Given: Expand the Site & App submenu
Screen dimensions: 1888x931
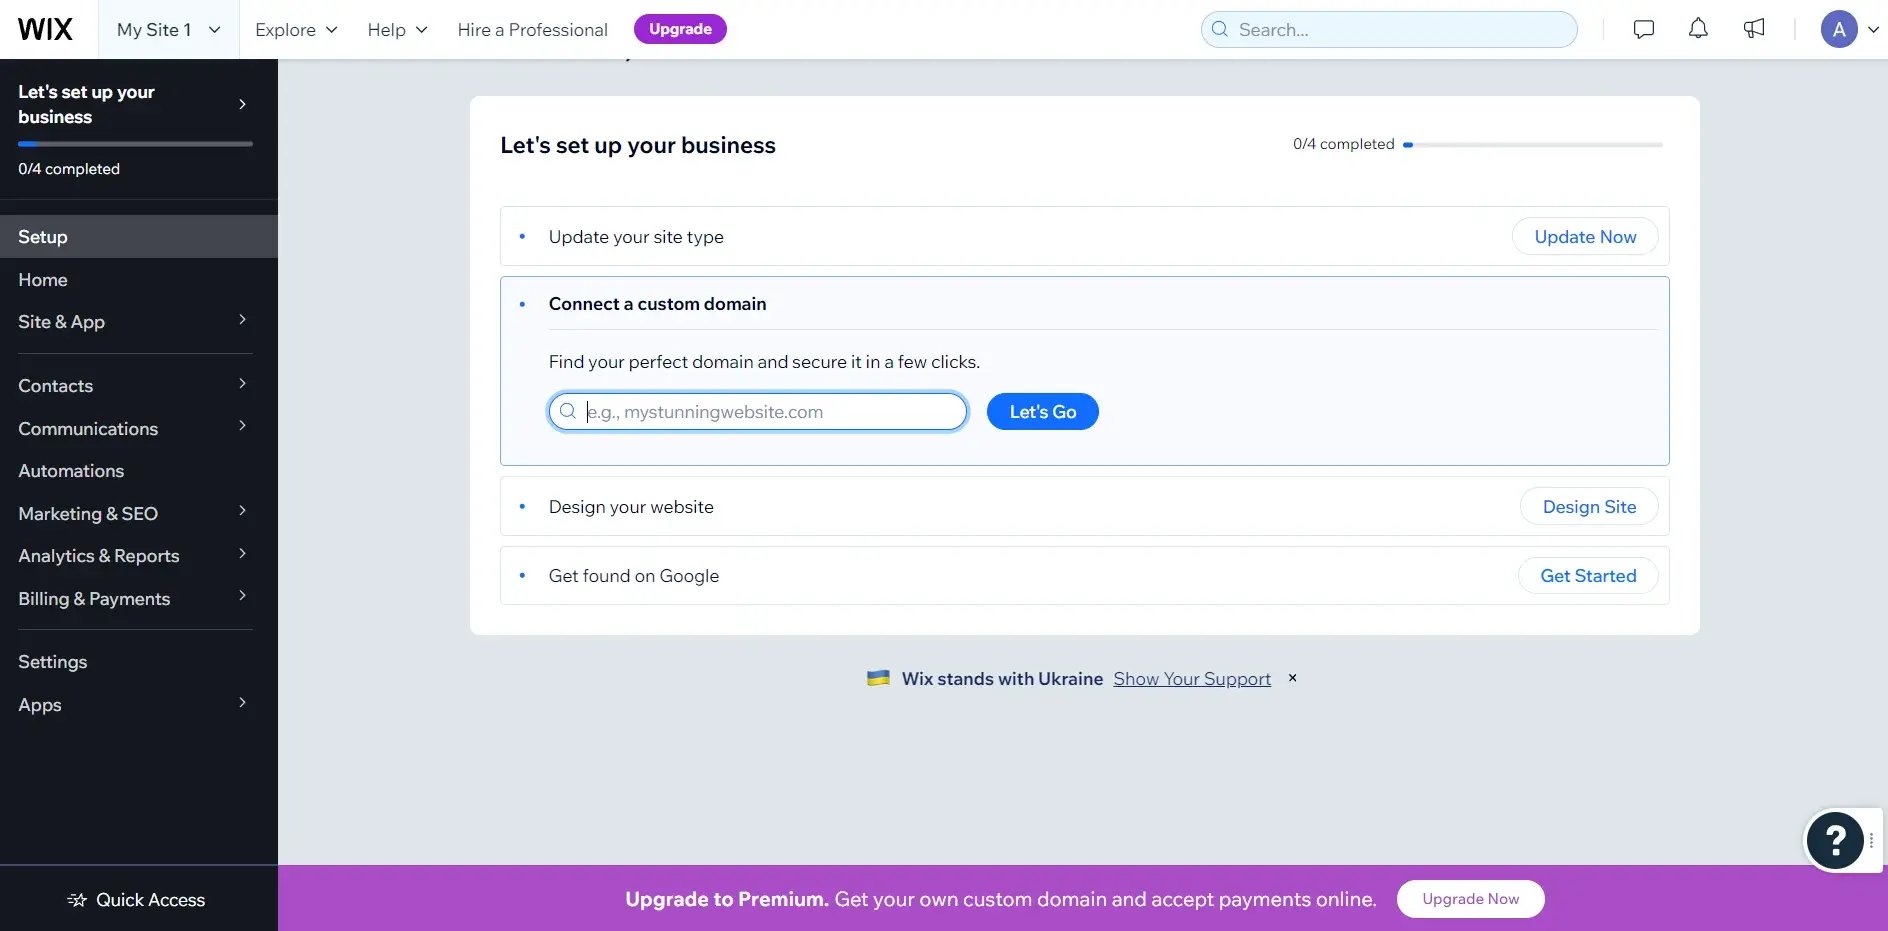Looking at the screenshot, I should click(x=242, y=320).
